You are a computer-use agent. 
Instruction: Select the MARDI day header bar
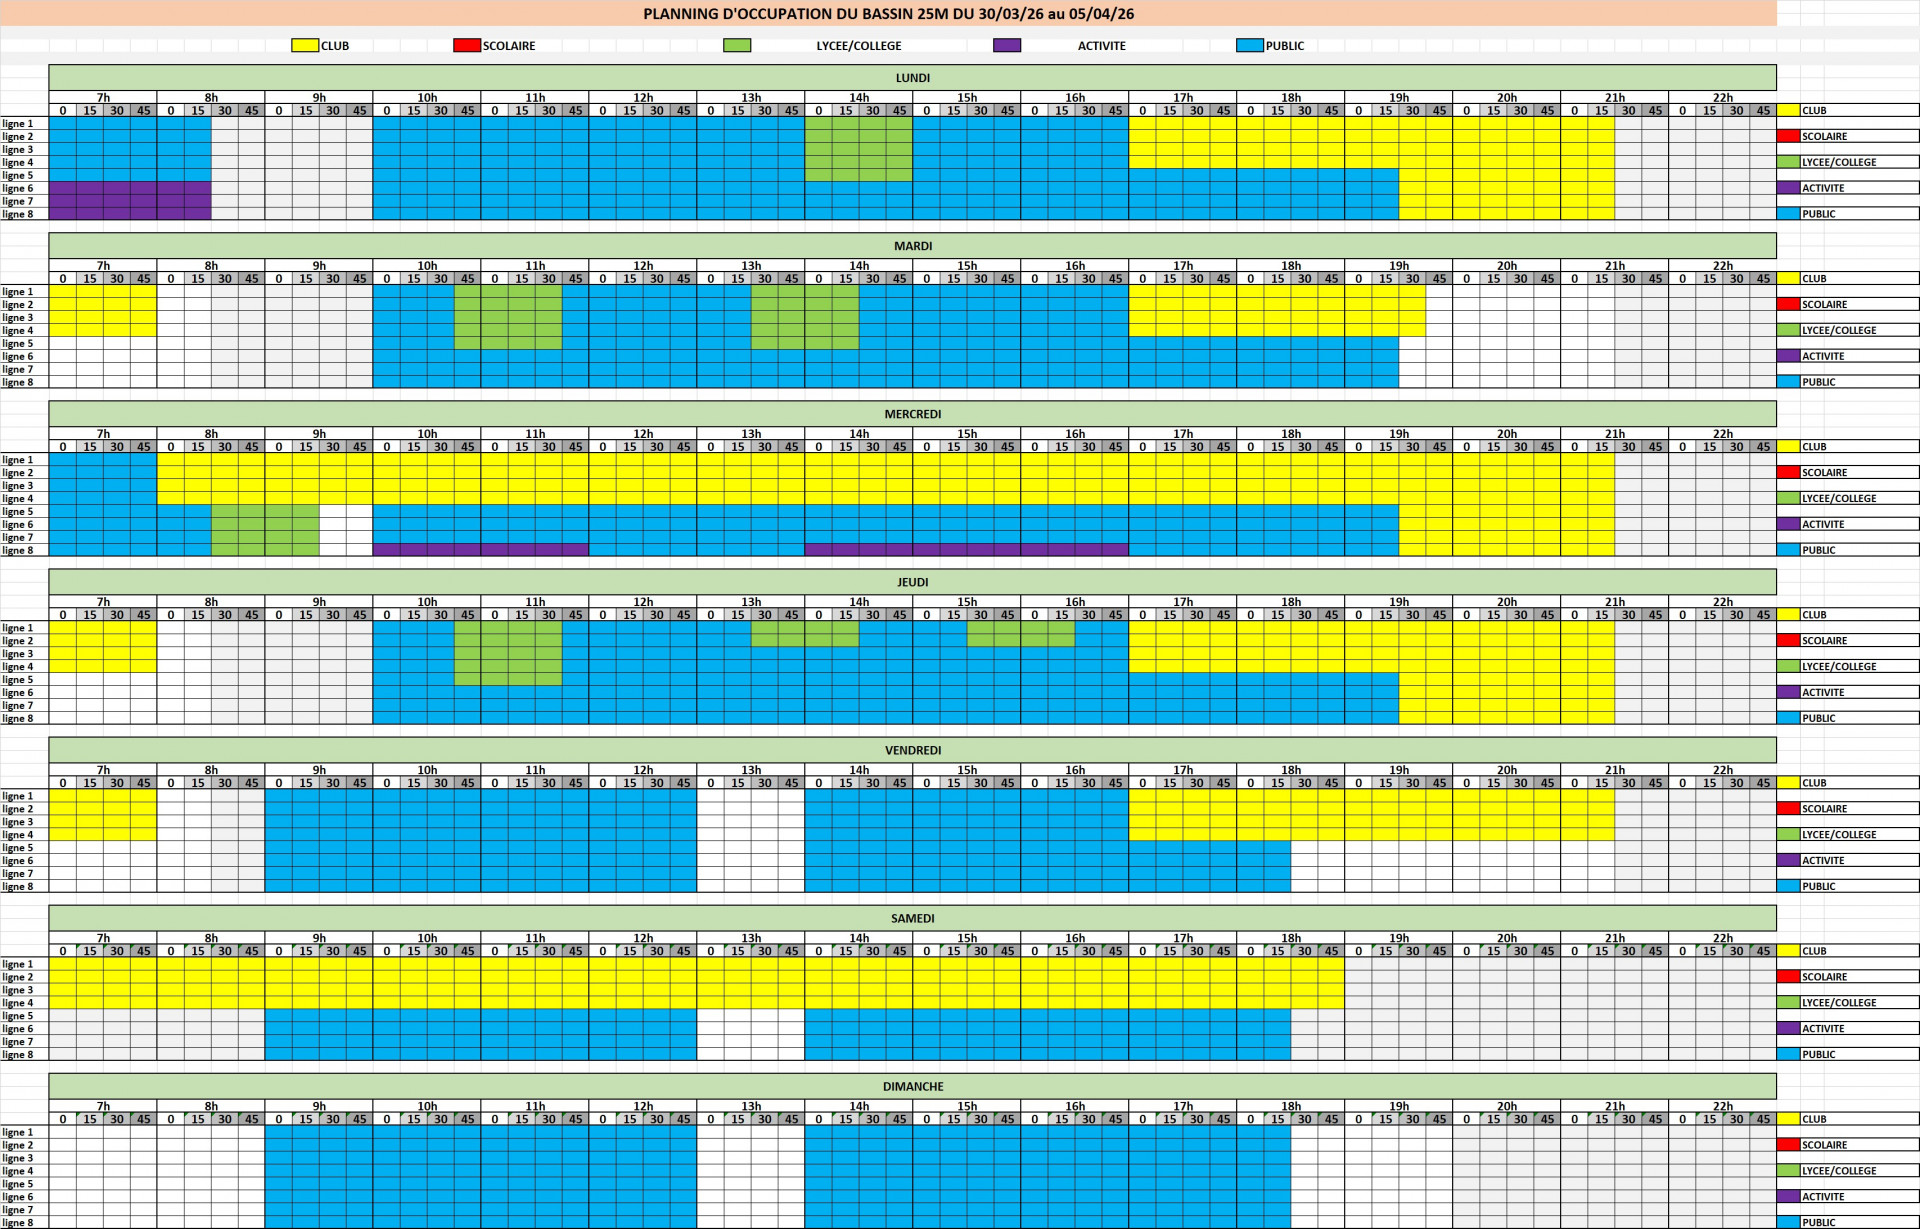pyautogui.click(x=912, y=246)
